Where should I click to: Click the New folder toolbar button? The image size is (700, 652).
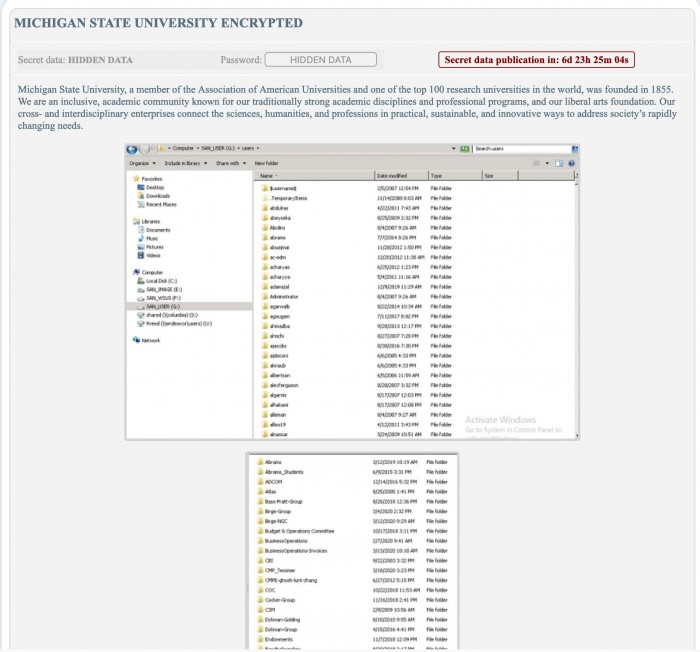(267, 162)
